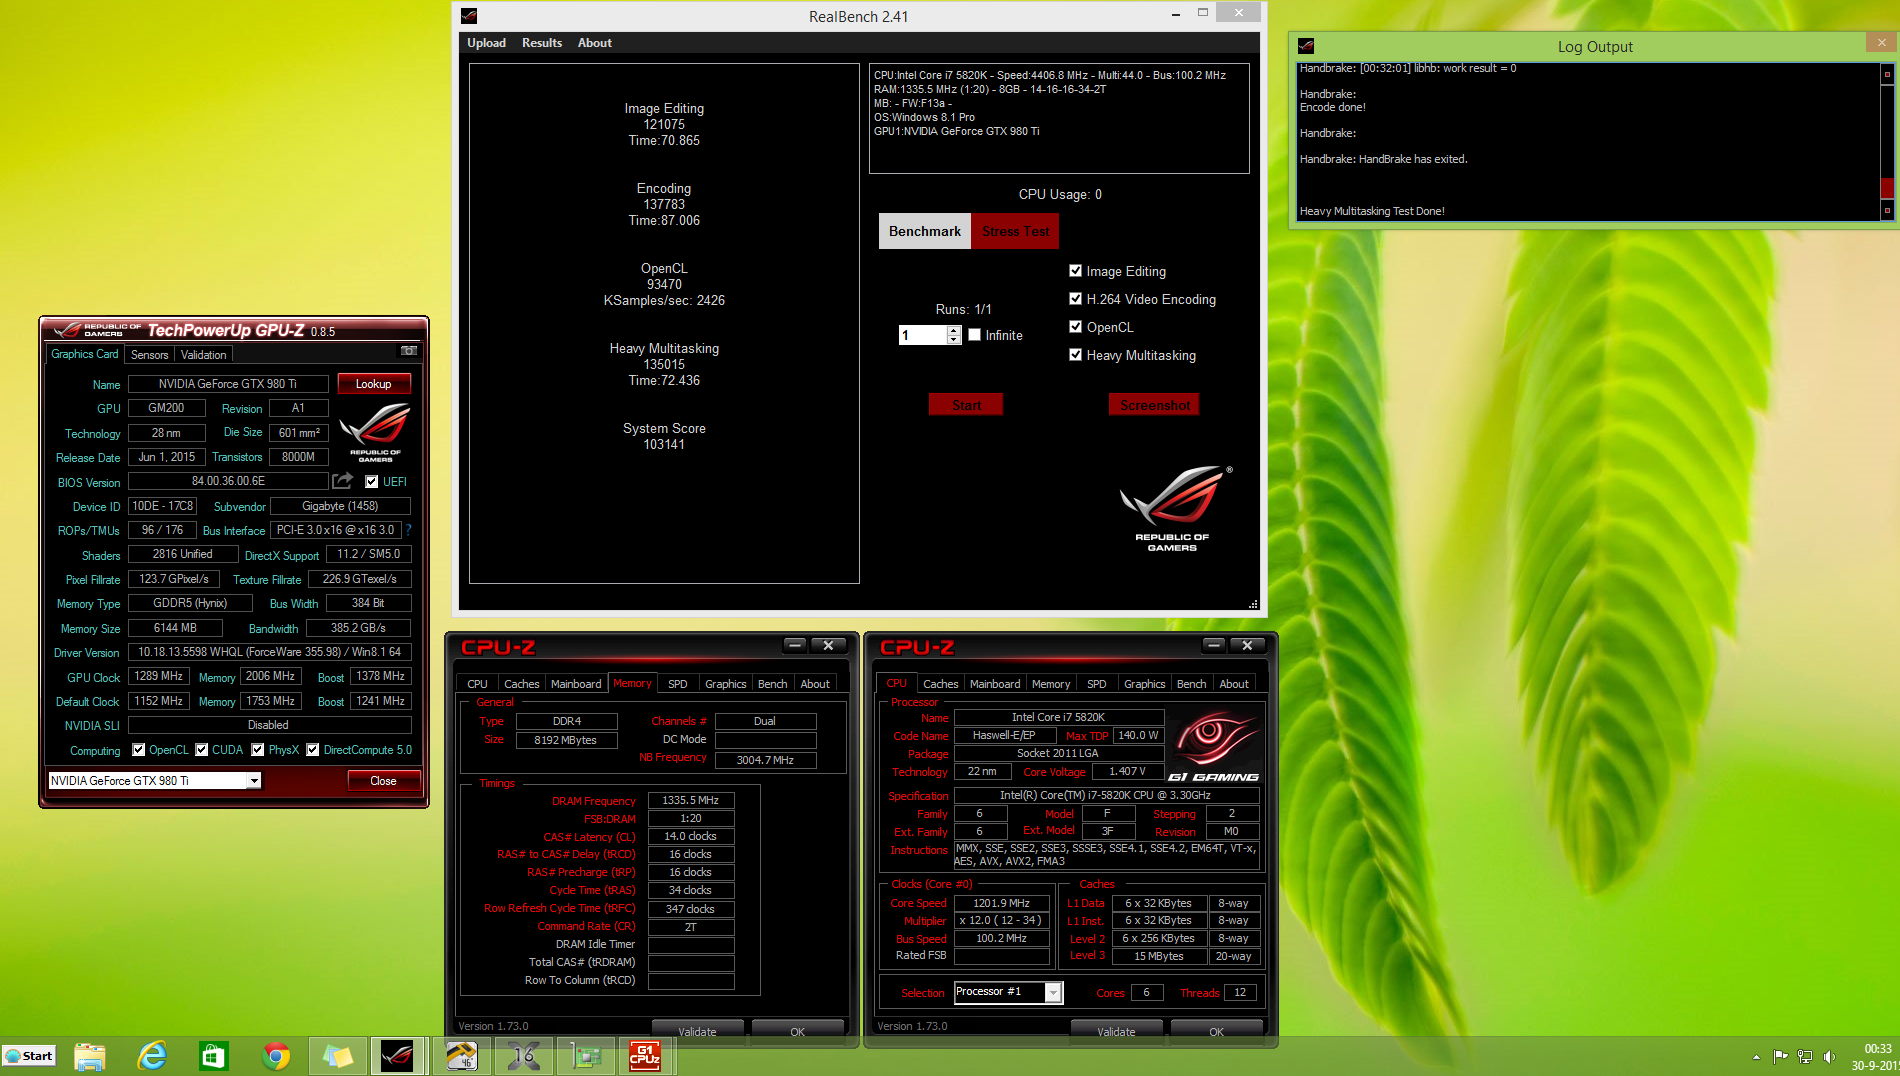Click the Windows Start button
The image size is (1900, 1076).
click(29, 1056)
